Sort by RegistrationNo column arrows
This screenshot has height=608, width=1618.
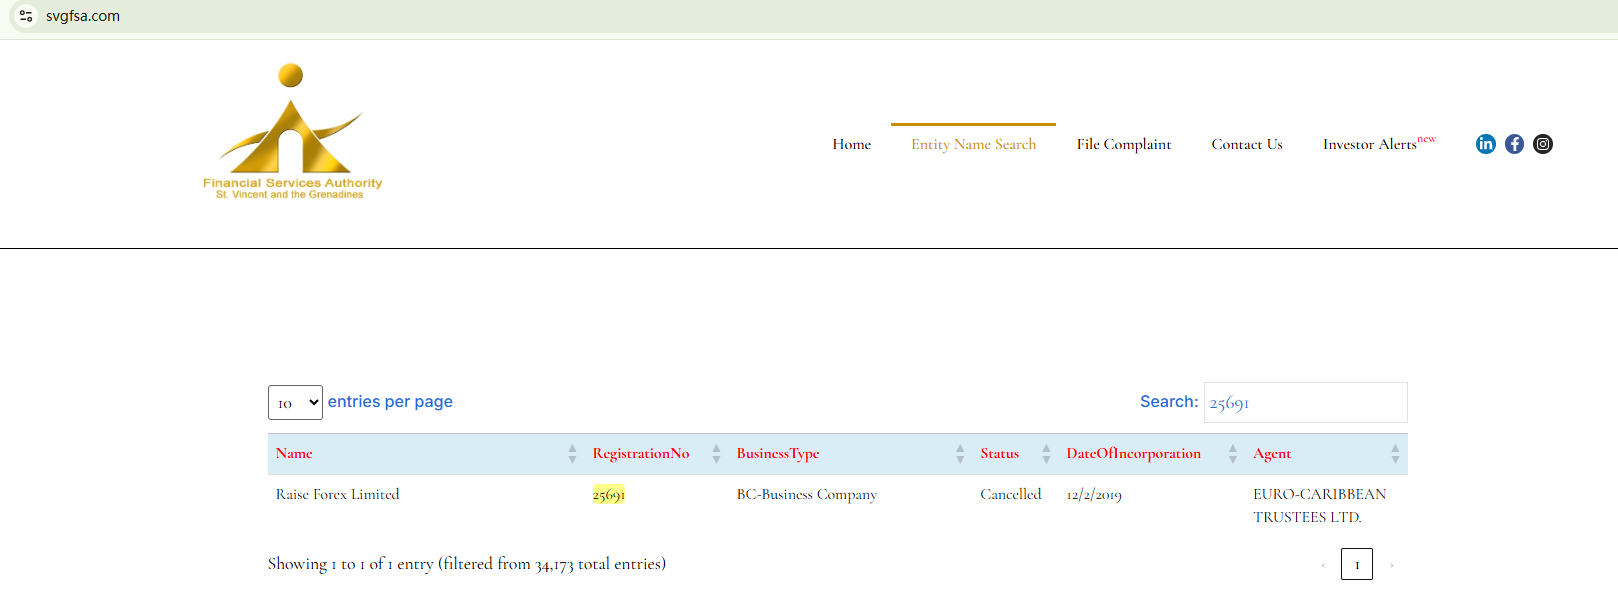(x=716, y=454)
